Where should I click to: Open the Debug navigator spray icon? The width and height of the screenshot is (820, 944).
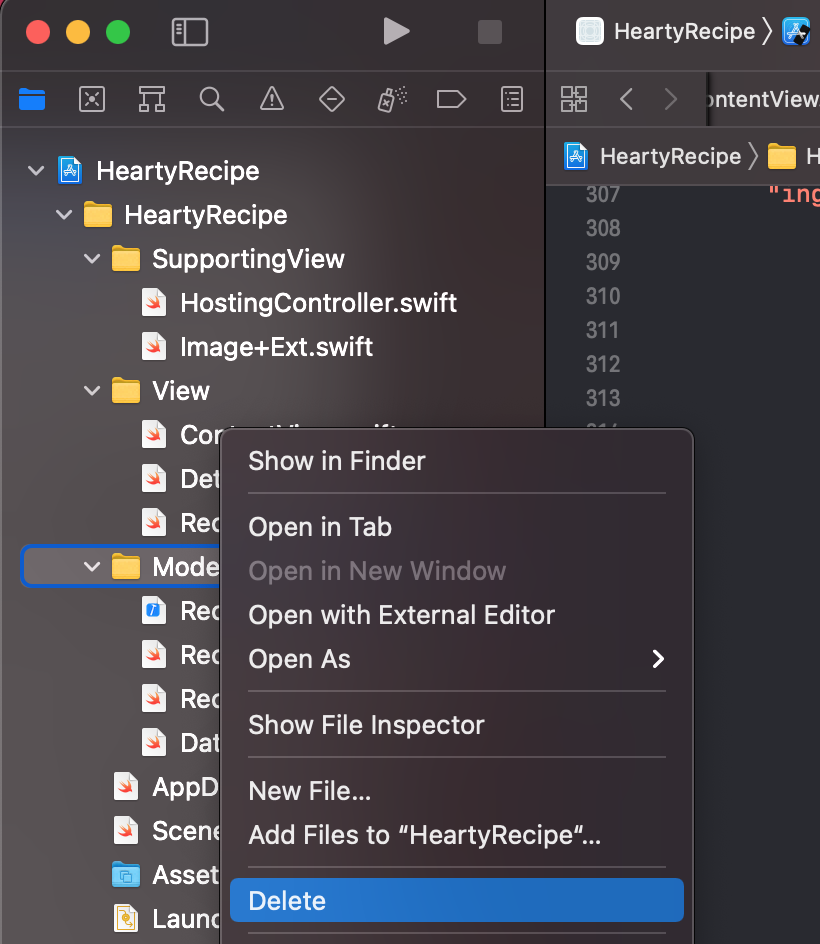(x=392, y=99)
